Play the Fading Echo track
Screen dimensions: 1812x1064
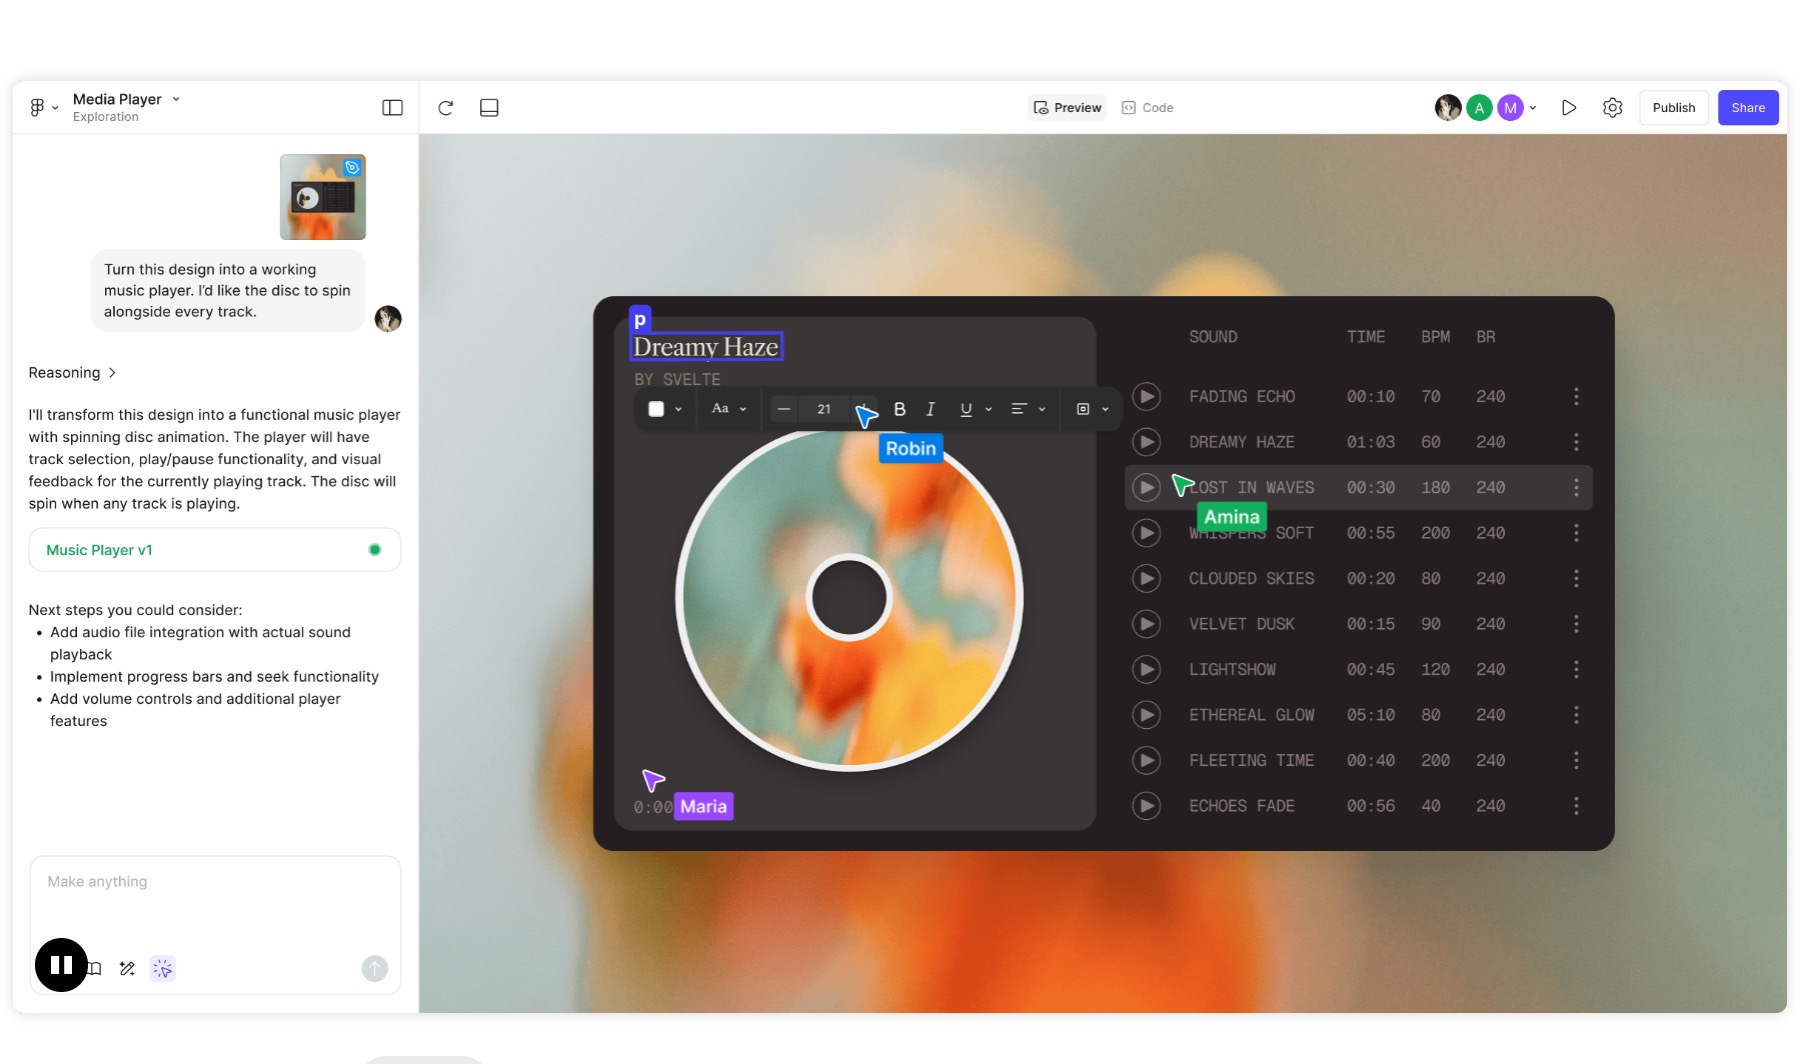1146,396
